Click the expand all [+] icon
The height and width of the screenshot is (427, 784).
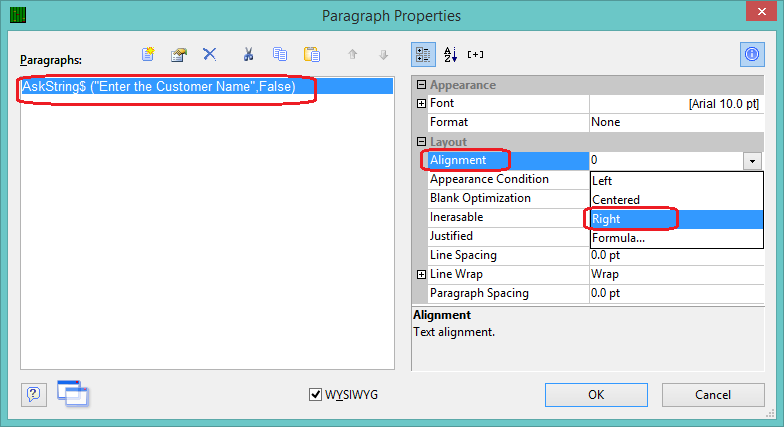[475, 54]
